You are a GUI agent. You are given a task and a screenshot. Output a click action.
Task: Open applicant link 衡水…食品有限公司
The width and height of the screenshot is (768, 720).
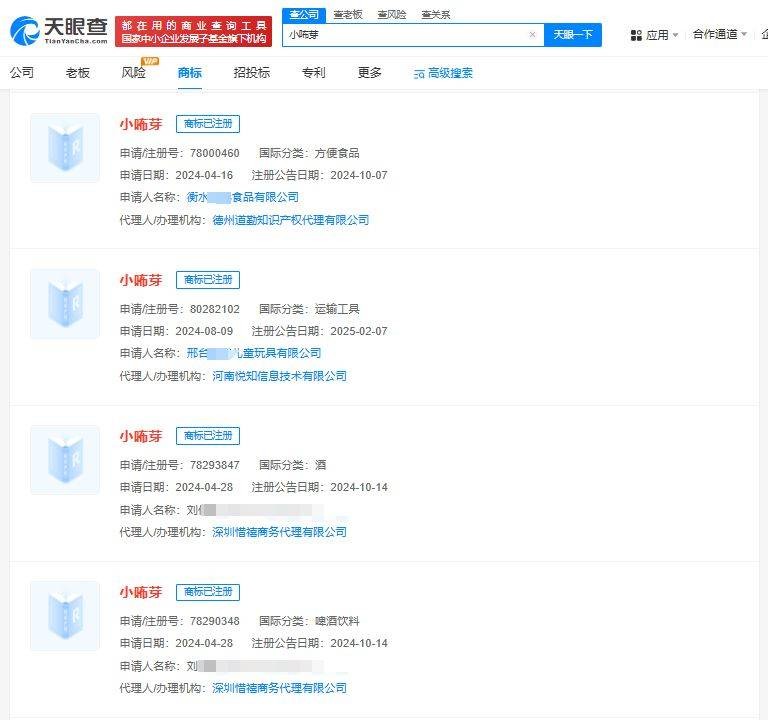[242, 197]
